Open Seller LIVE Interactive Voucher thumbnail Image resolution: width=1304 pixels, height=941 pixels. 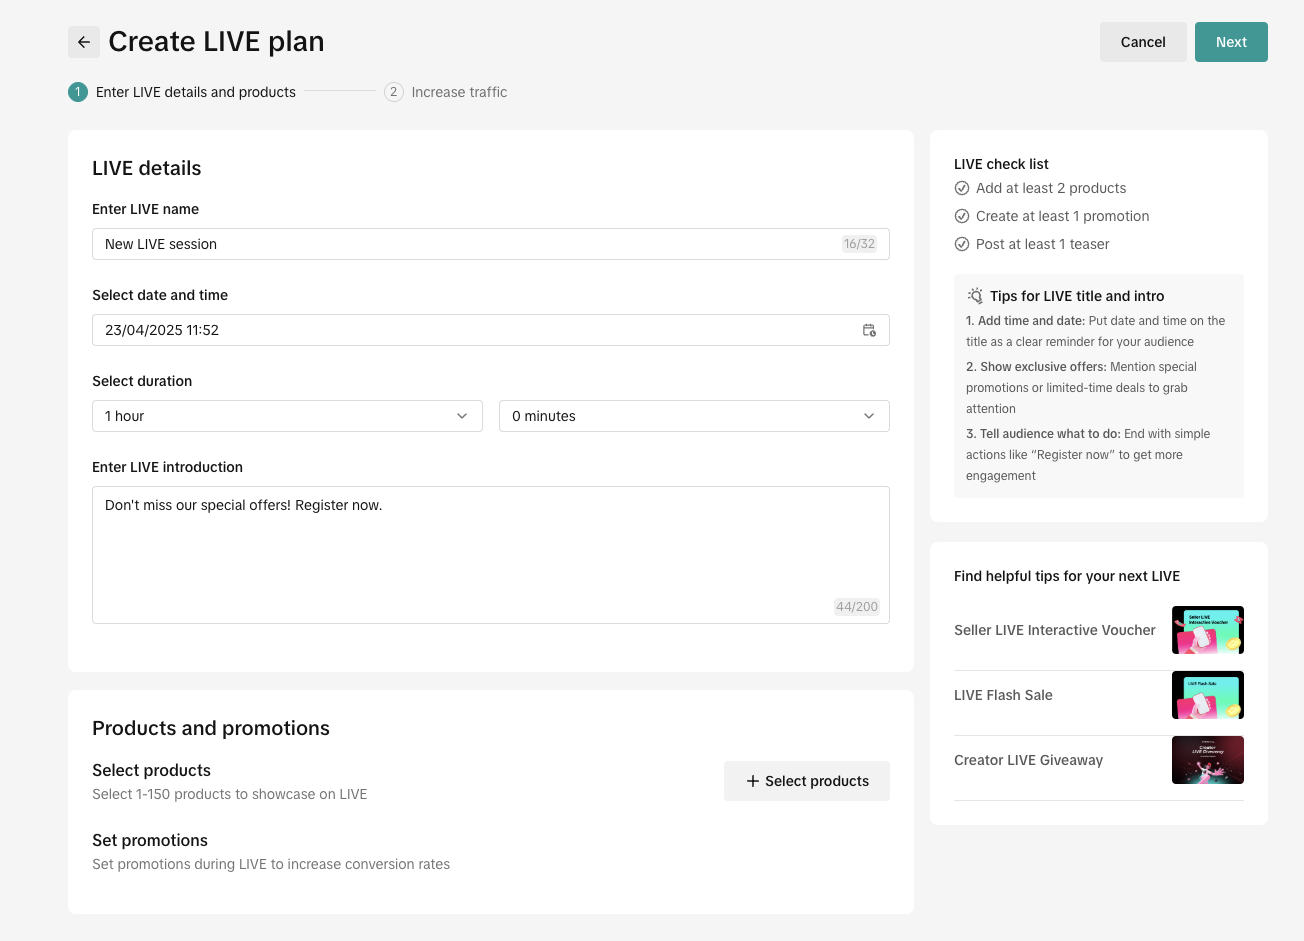1207,630
